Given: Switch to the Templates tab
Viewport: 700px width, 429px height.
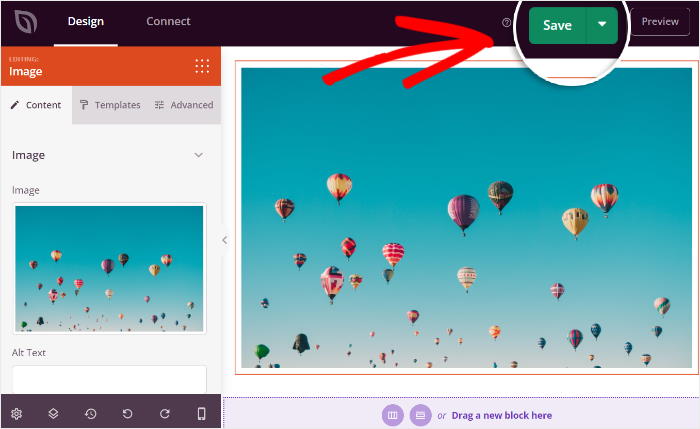Looking at the screenshot, I should [110, 105].
